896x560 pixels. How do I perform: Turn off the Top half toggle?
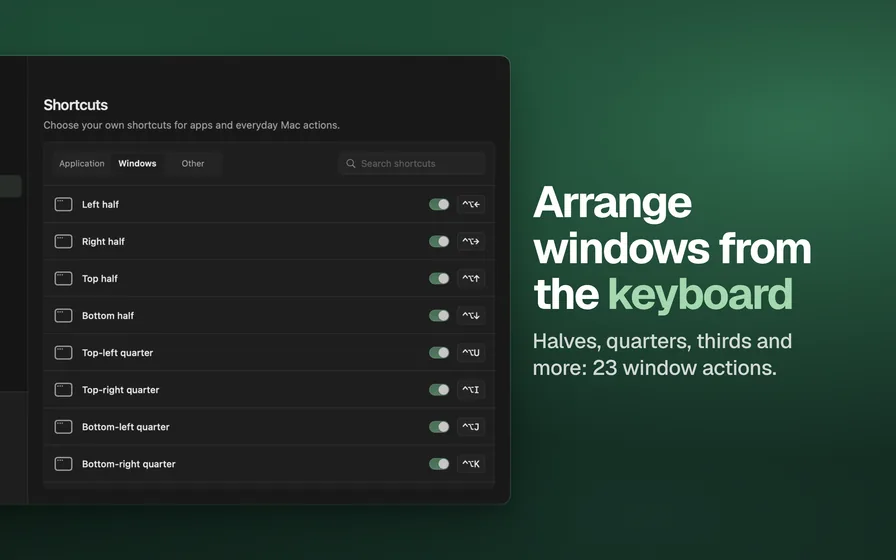coord(439,279)
